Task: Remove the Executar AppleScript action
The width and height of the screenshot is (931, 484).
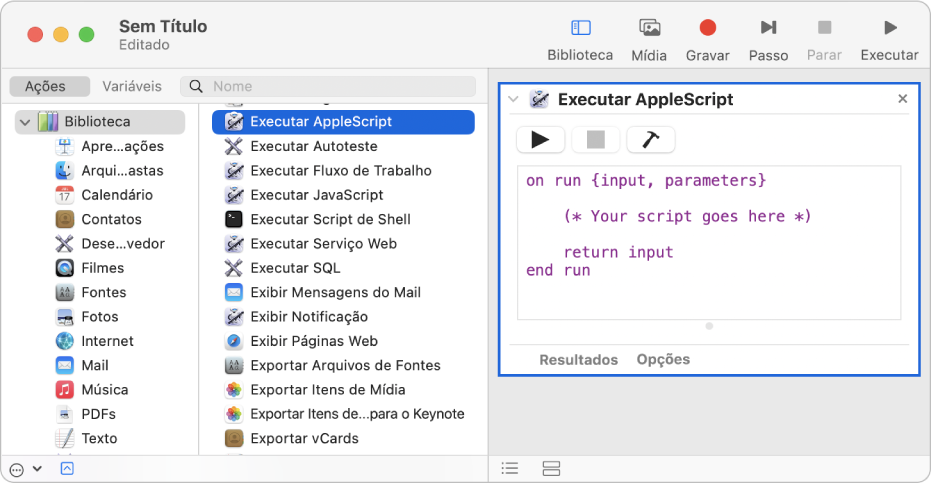Action: 902,99
